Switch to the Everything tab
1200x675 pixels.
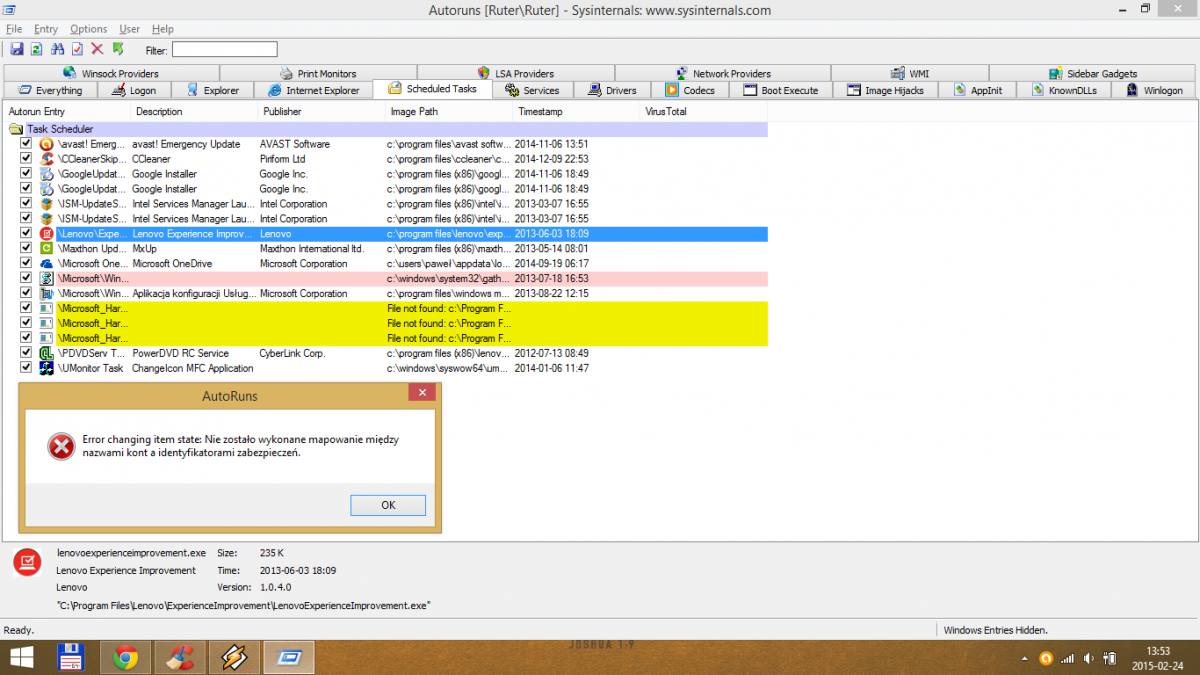(x=50, y=90)
